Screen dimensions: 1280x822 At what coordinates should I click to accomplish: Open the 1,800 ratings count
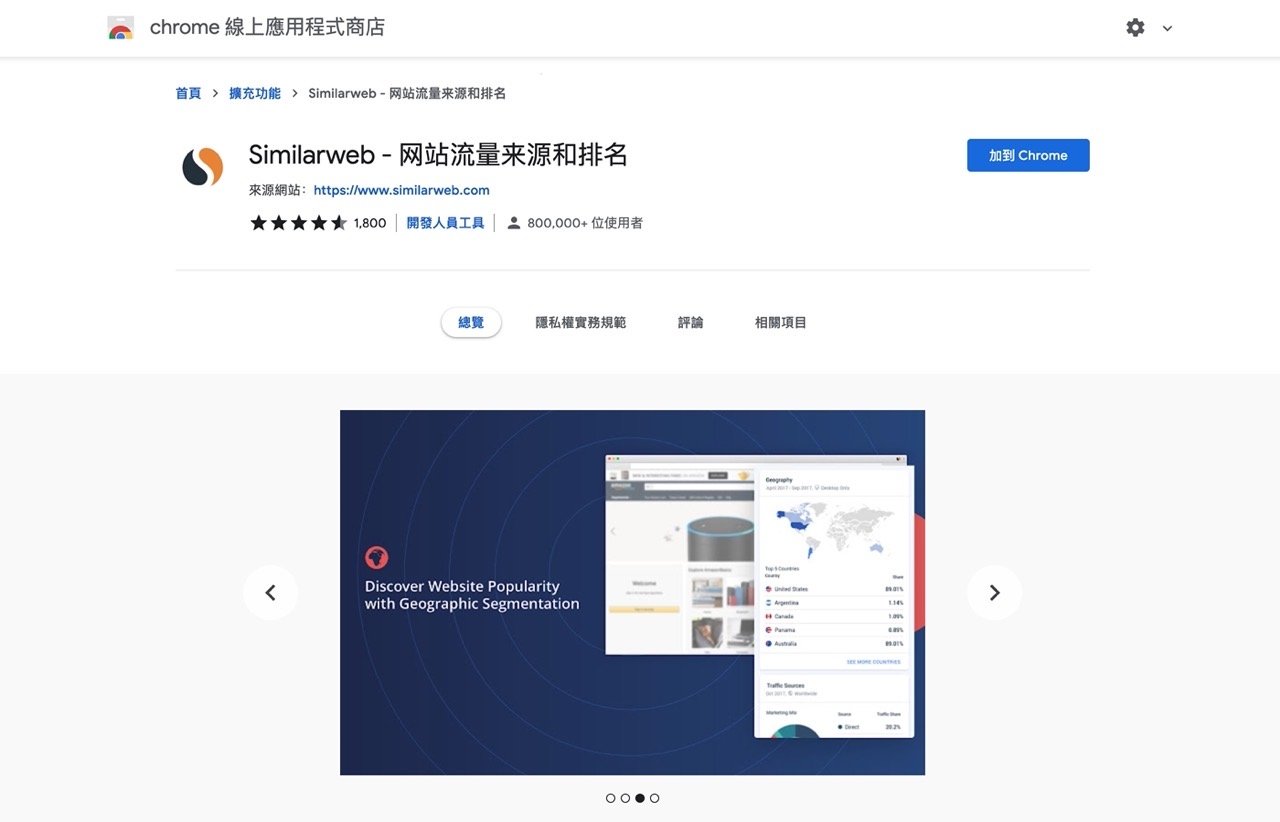pos(370,223)
